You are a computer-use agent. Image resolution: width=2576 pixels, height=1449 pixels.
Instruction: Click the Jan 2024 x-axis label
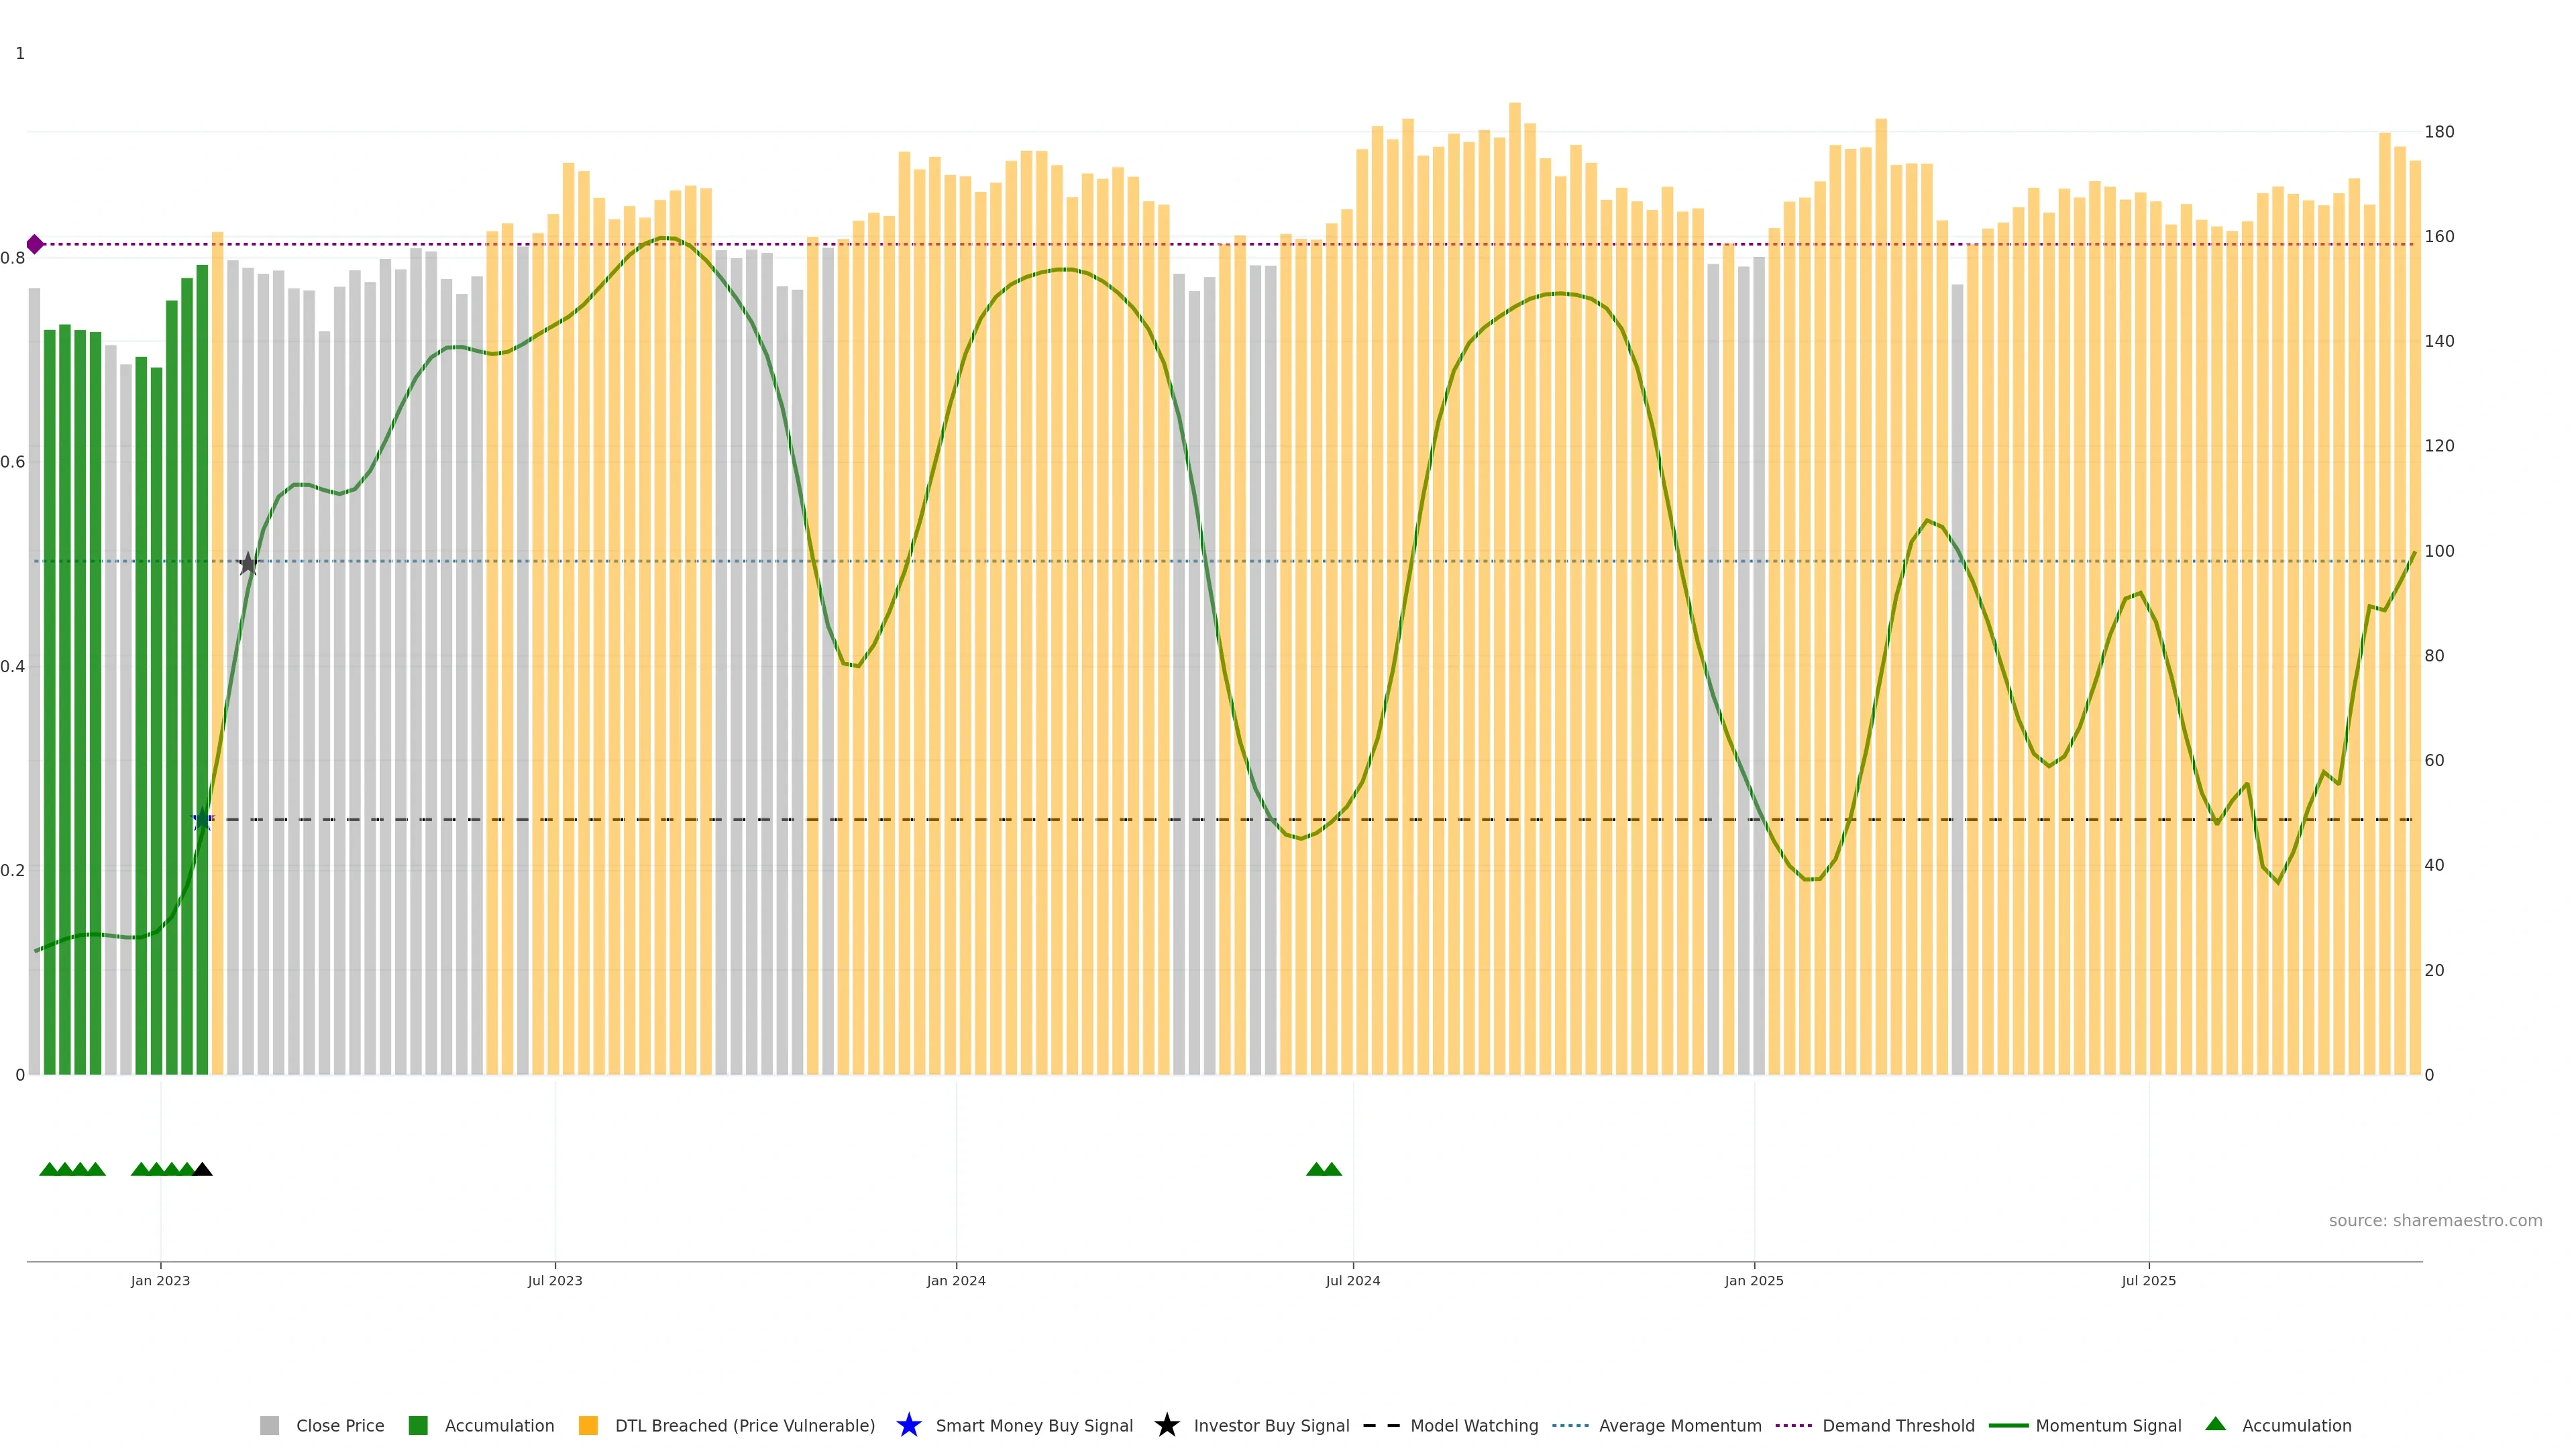tap(955, 1280)
